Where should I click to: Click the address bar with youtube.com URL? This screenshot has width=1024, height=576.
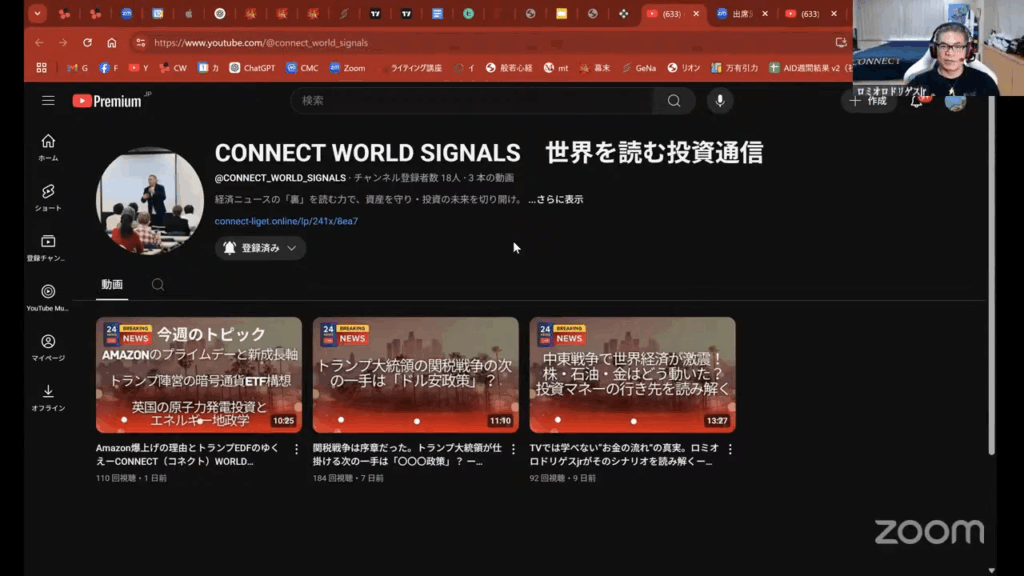tap(483, 42)
